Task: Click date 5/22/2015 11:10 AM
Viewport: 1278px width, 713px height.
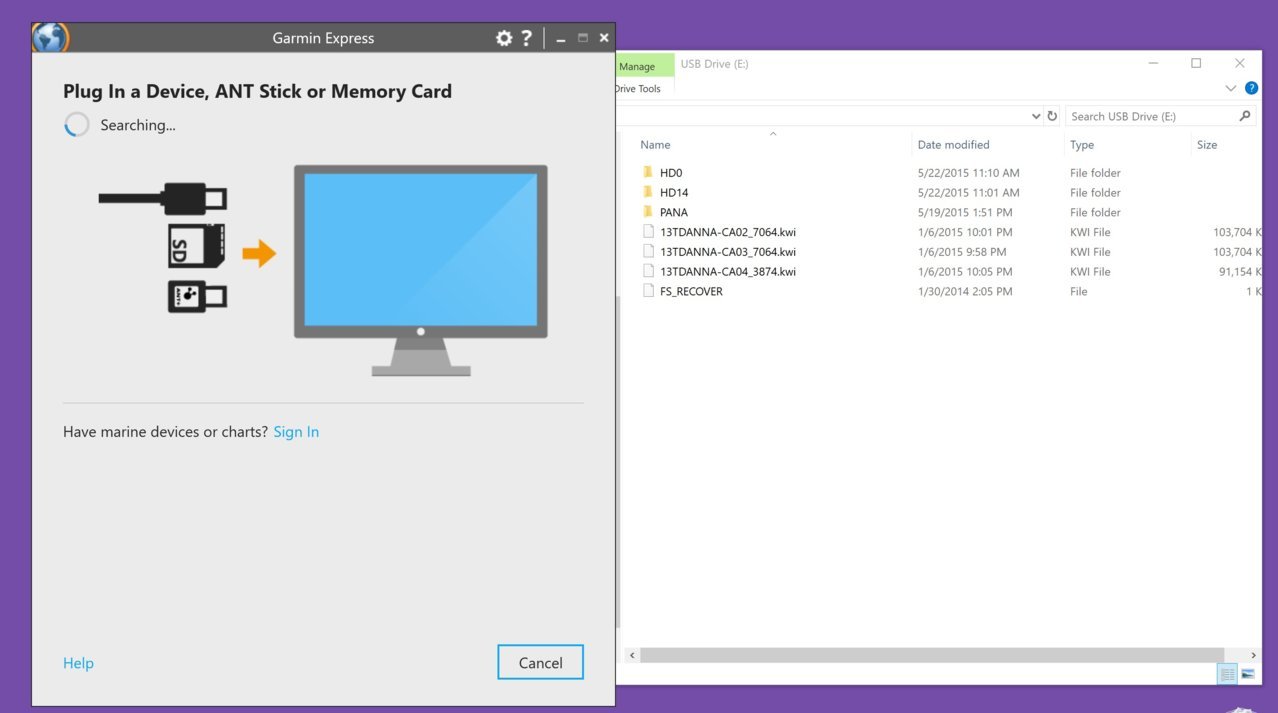Action: [969, 173]
